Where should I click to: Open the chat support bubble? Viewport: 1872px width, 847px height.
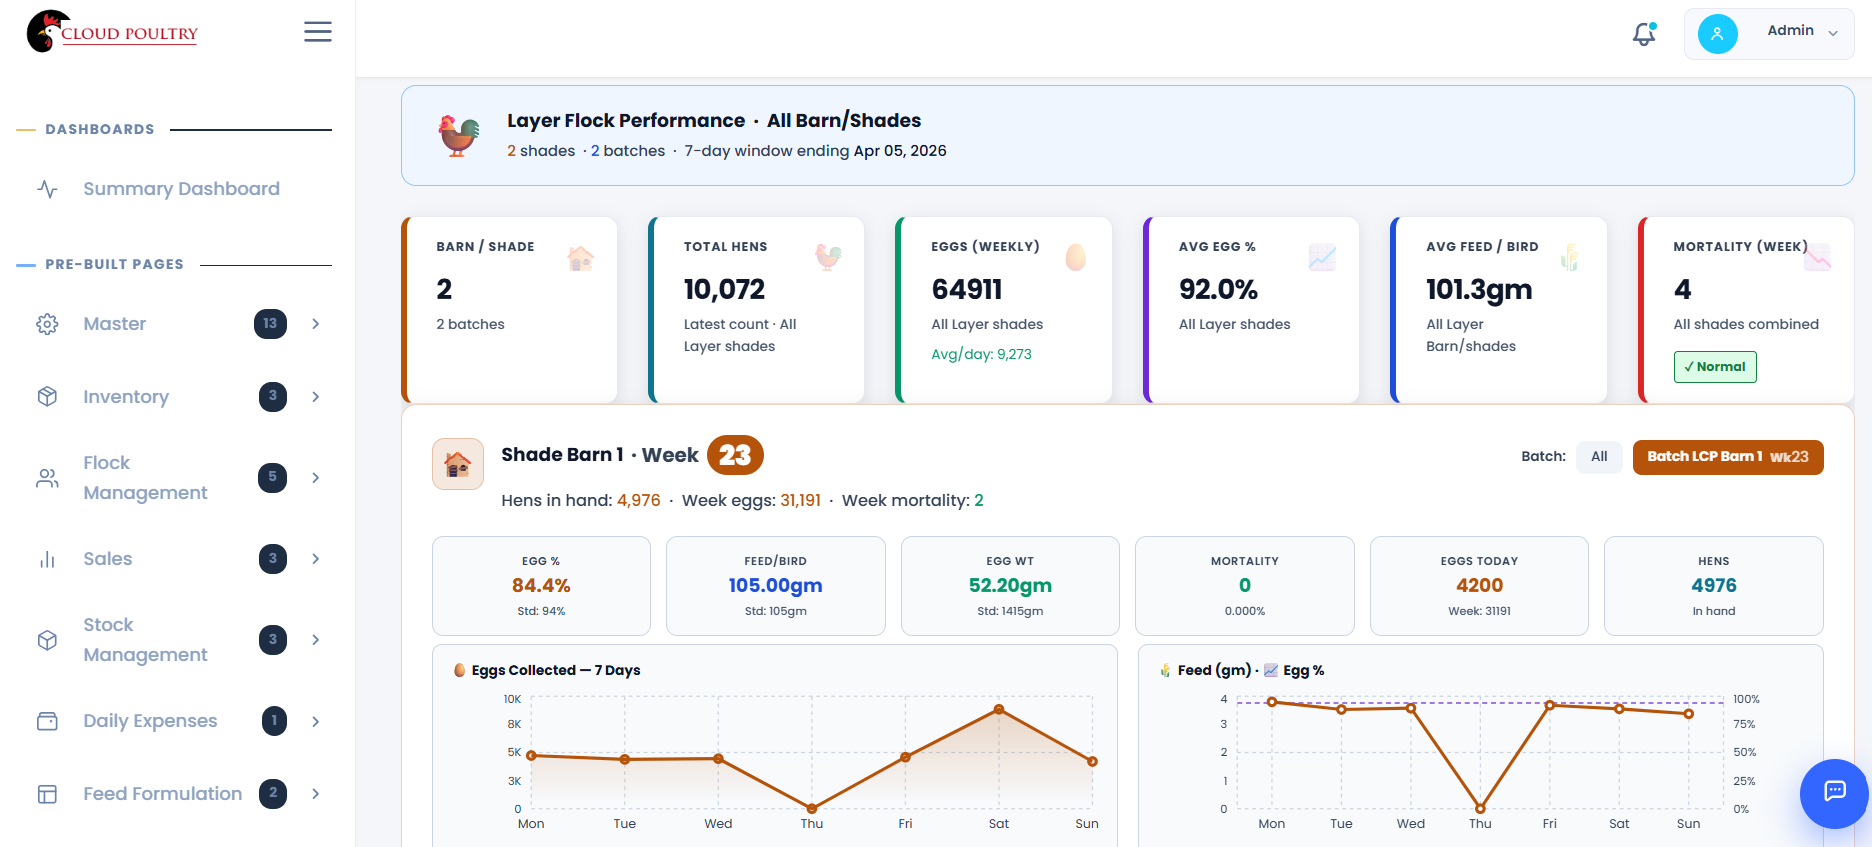click(1834, 794)
